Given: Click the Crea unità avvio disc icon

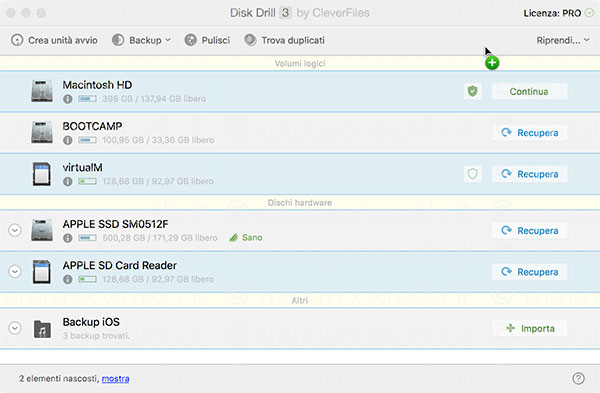Looking at the screenshot, I should (x=17, y=40).
